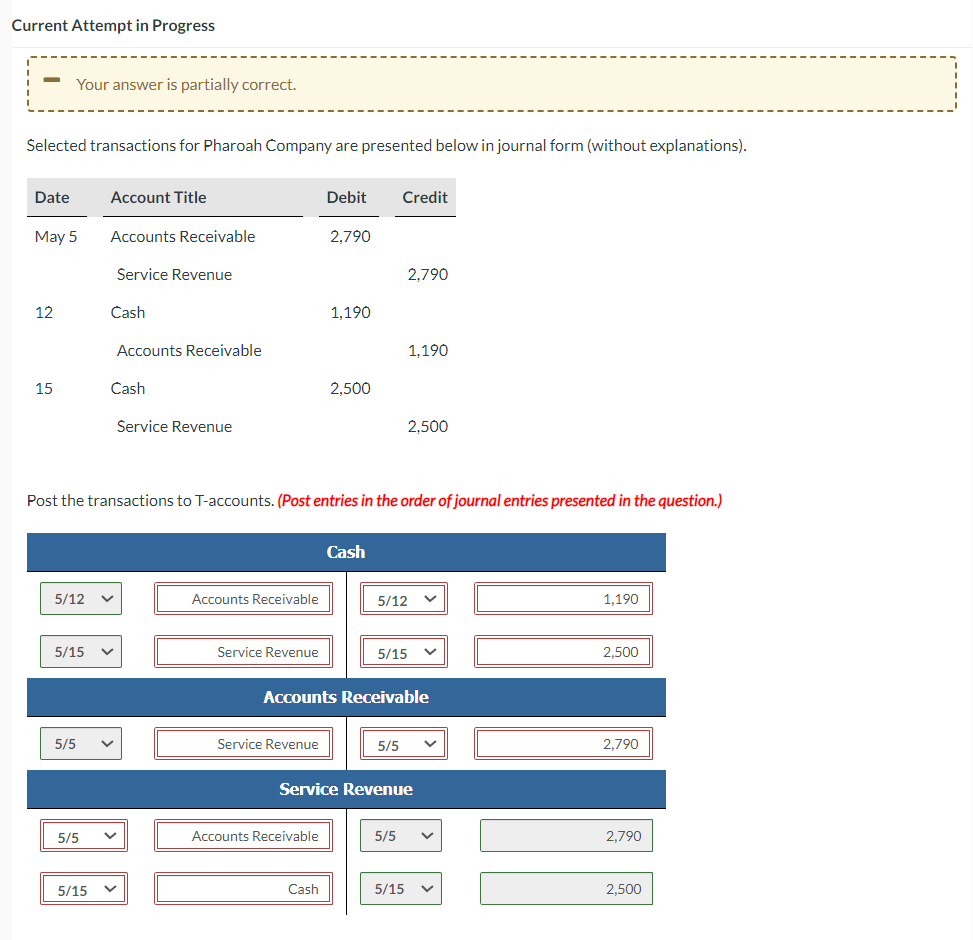Select the 2,790 amount field under Service Revenue
Screen dimensions: 973x940
[x=565, y=835]
